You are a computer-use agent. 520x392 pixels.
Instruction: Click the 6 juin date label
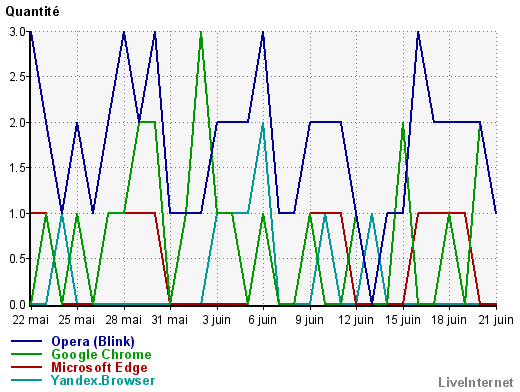click(263, 320)
